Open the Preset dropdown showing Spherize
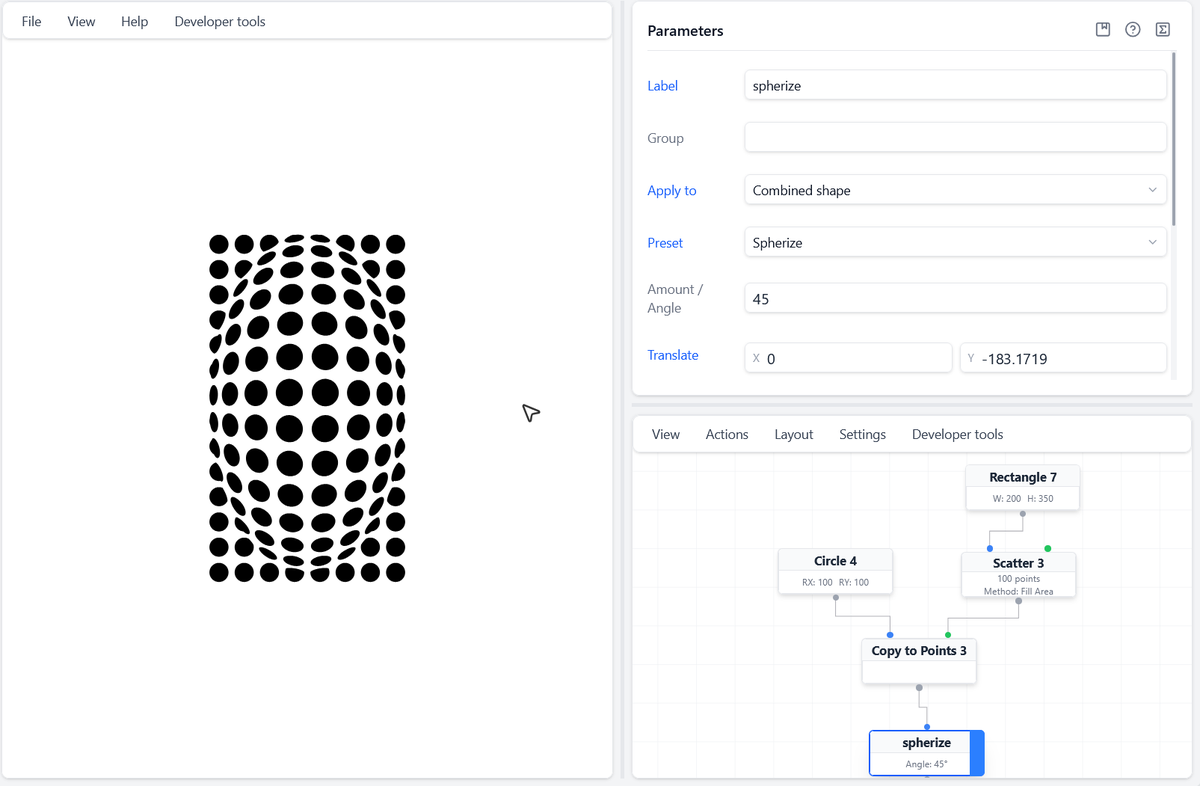The width and height of the screenshot is (1200, 786). pos(955,243)
